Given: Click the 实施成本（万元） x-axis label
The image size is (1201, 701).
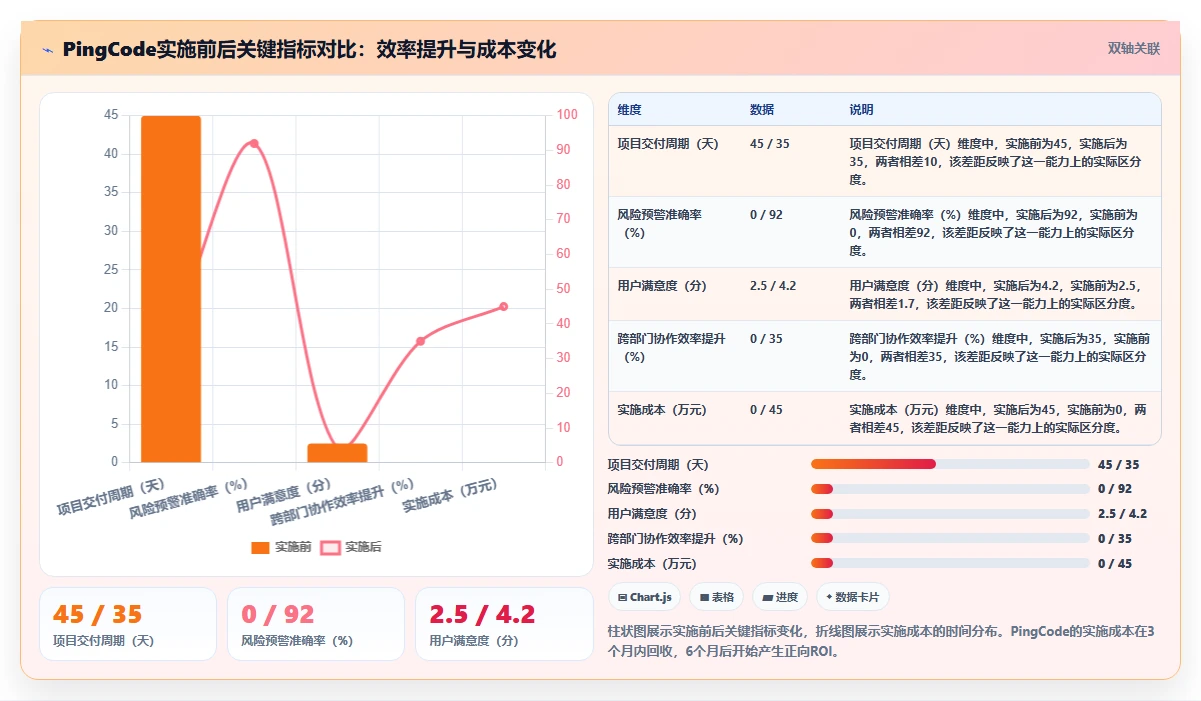Looking at the screenshot, I should [x=450, y=495].
